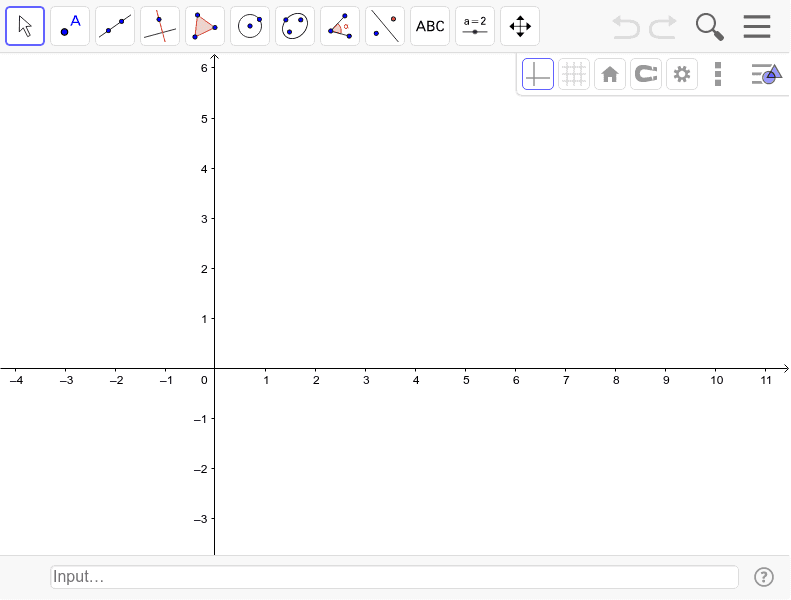The height and width of the screenshot is (600, 791).
Task: Open the three-dots more options
Action: tap(718, 74)
